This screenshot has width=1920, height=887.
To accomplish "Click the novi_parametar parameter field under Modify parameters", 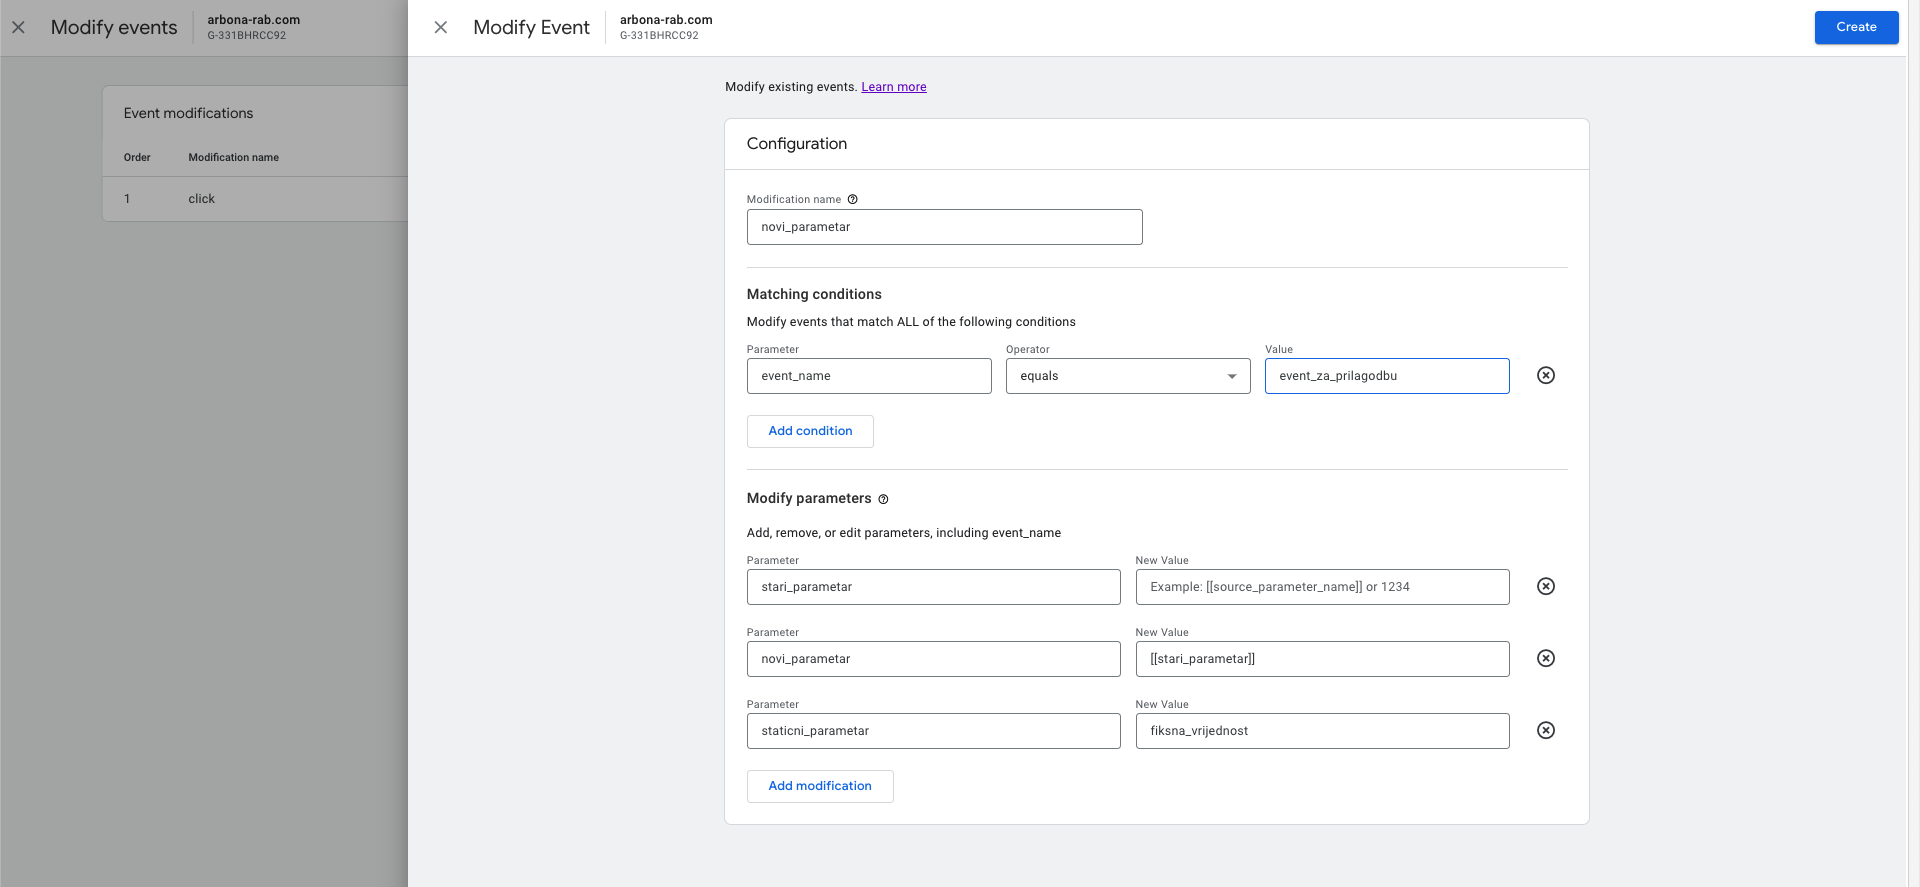I will coord(933,659).
